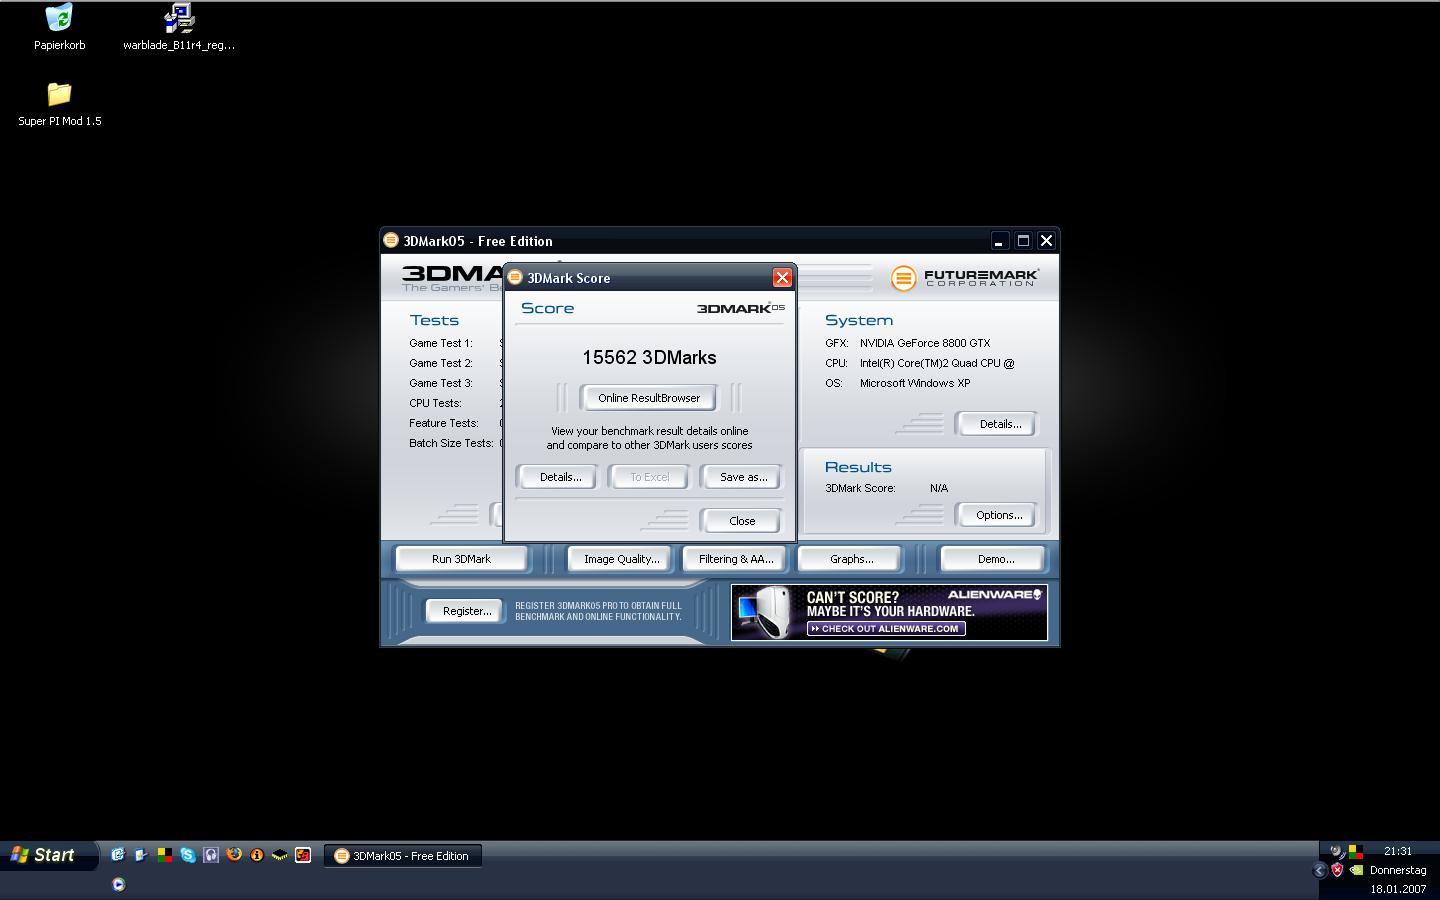Select 3DMark05 - Free Edition taskbar button
1440x900 pixels.
pyautogui.click(x=402, y=856)
